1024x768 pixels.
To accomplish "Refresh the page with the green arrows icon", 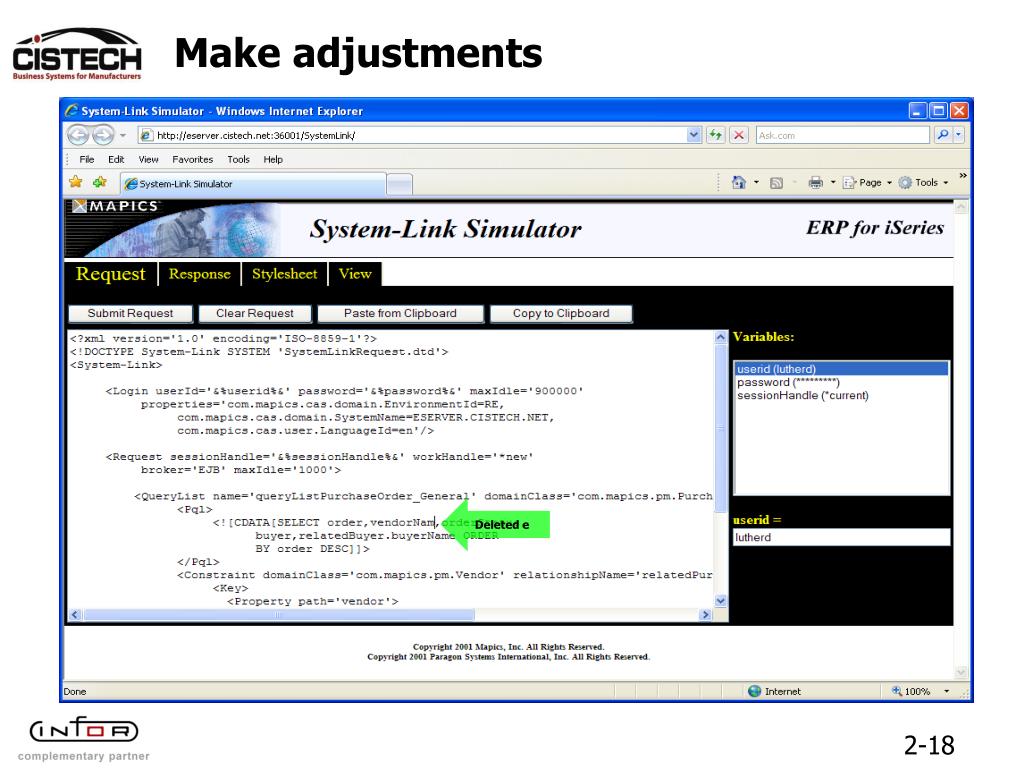I will tap(716, 135).
